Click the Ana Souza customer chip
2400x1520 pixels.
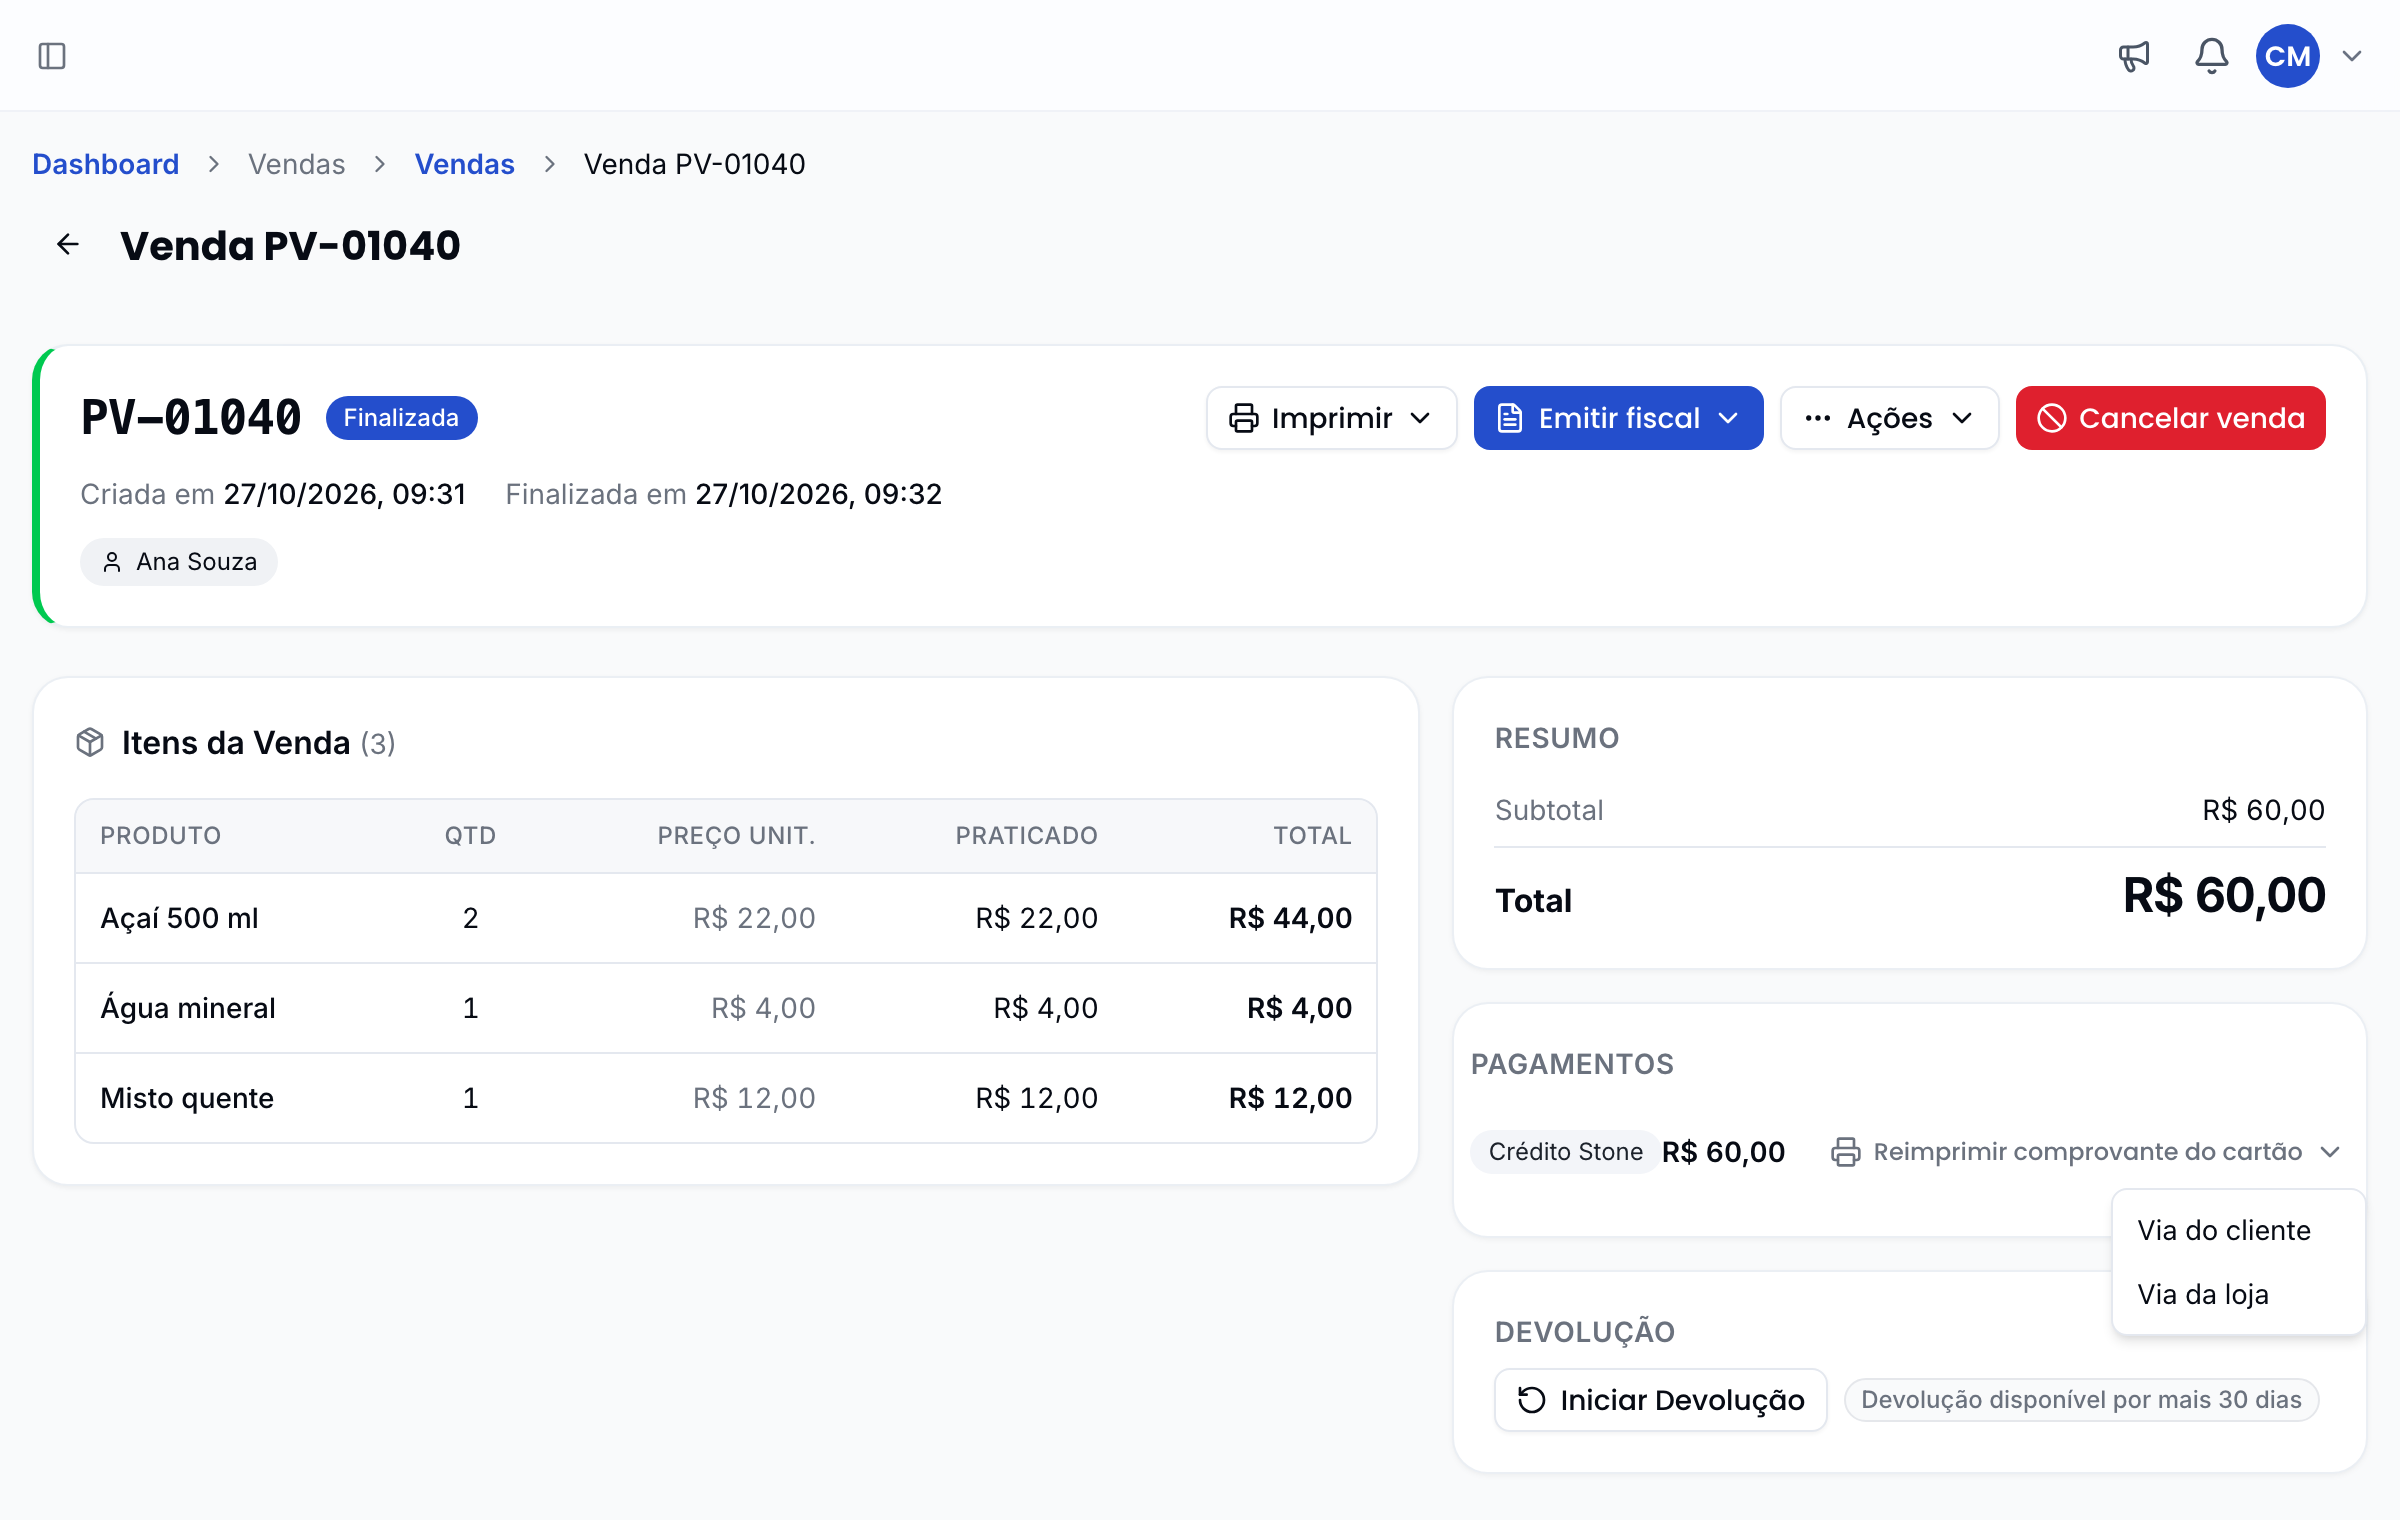click(x=179, y=562)
